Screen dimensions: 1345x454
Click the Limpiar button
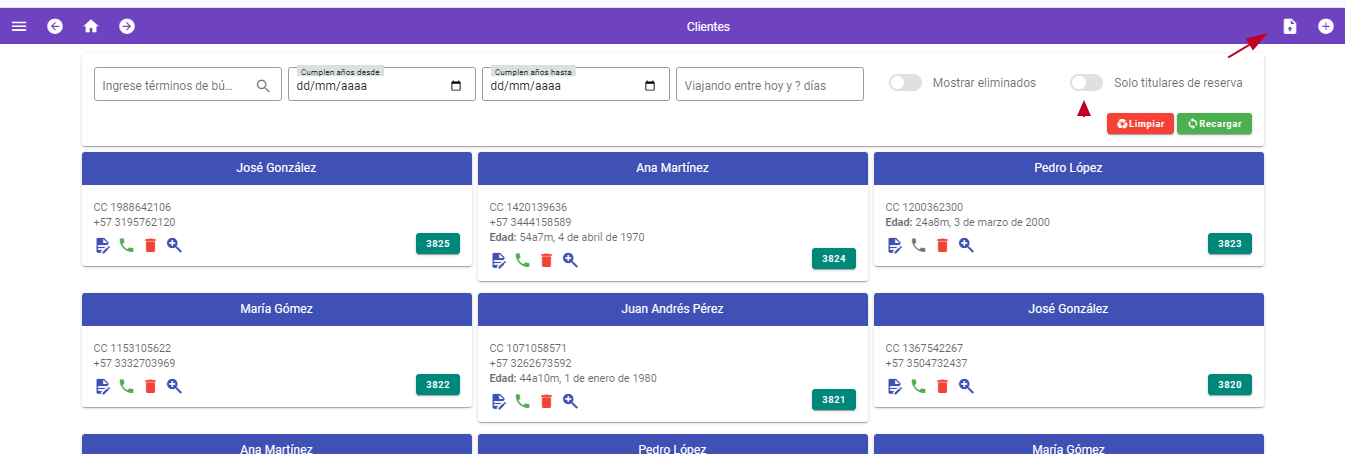1140,124
